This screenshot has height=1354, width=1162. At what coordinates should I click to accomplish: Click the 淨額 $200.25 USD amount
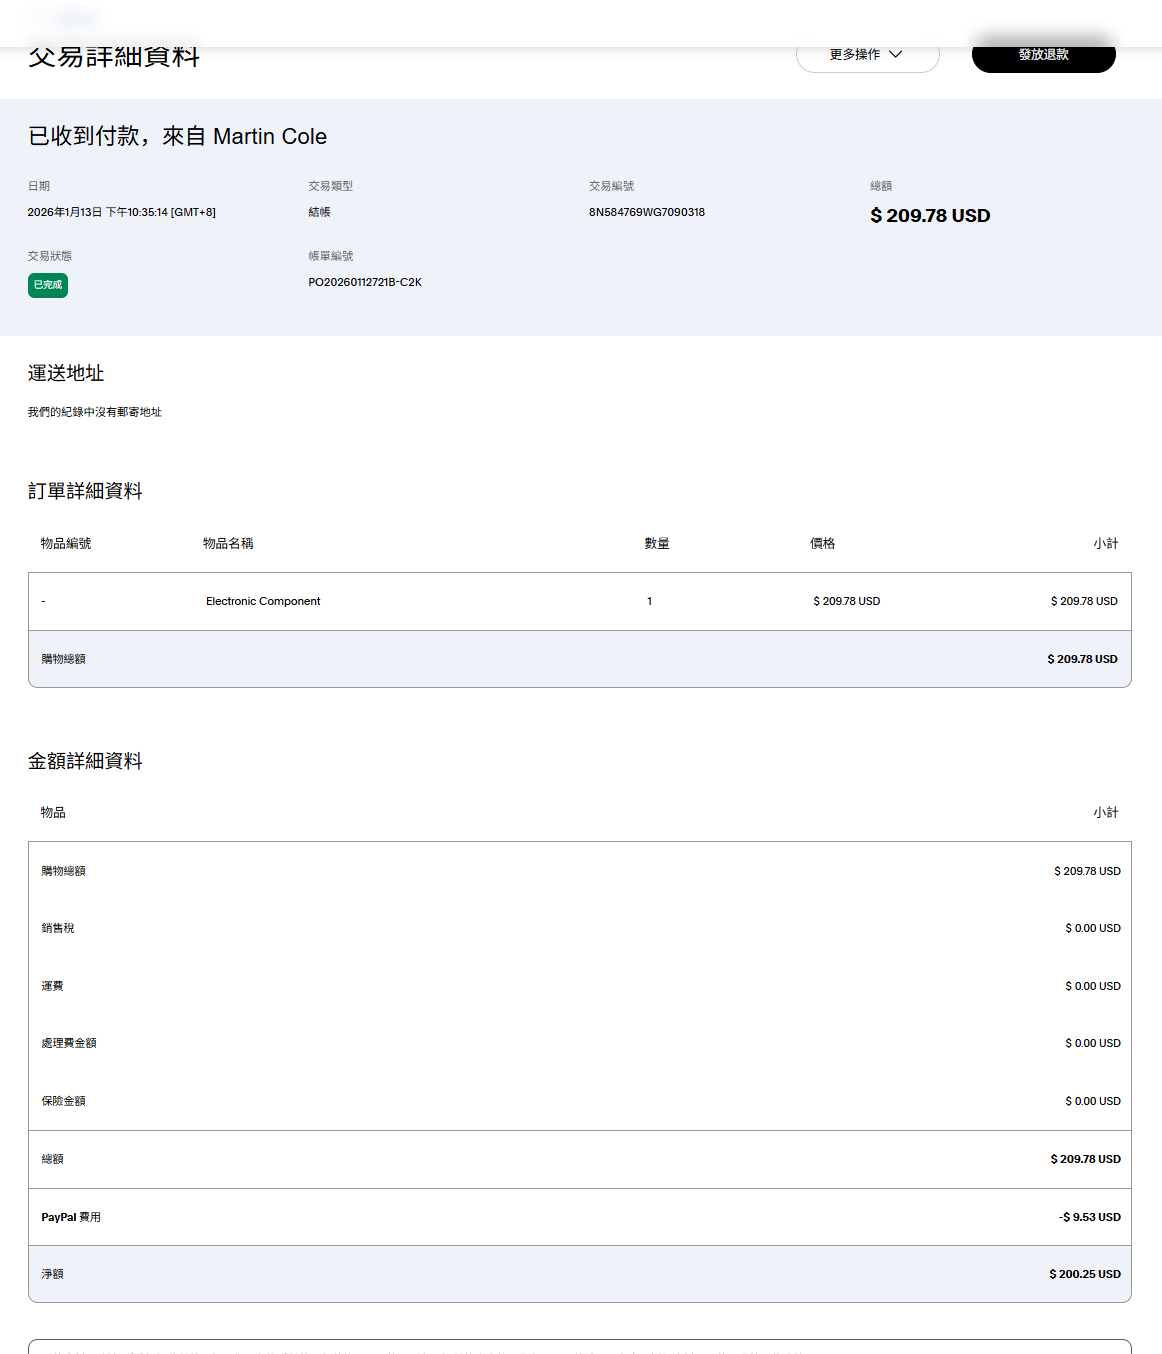point(1084,1274)
